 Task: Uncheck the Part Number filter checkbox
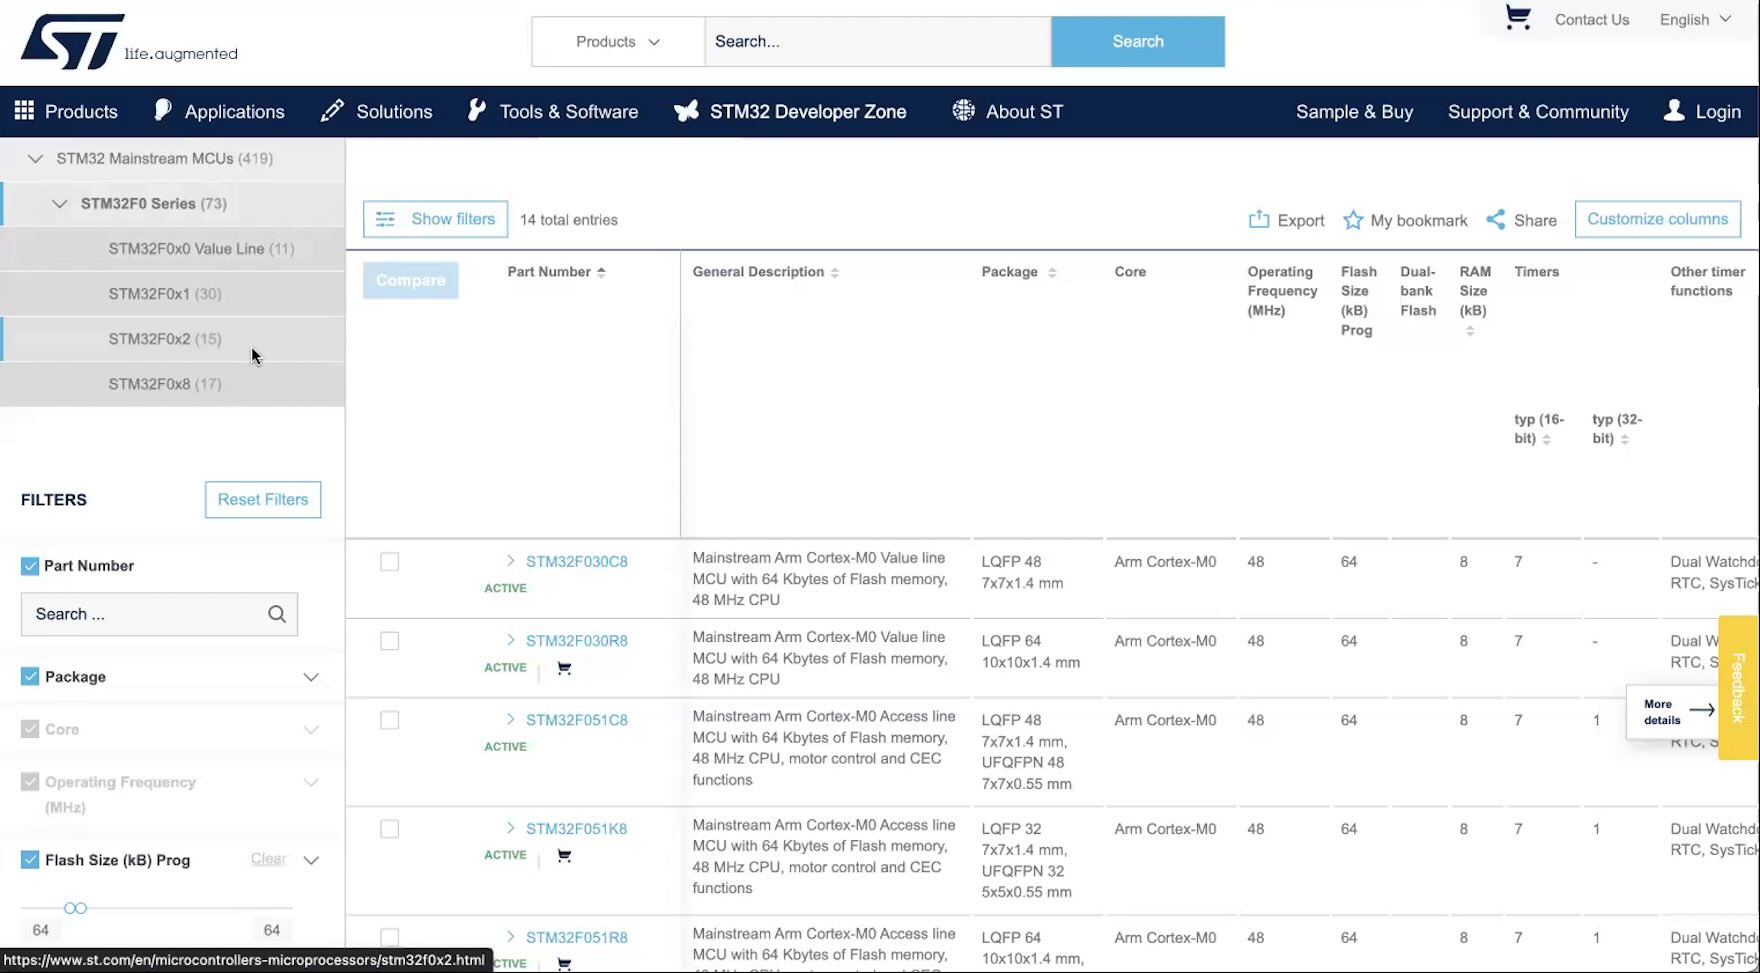pos(30,566)
